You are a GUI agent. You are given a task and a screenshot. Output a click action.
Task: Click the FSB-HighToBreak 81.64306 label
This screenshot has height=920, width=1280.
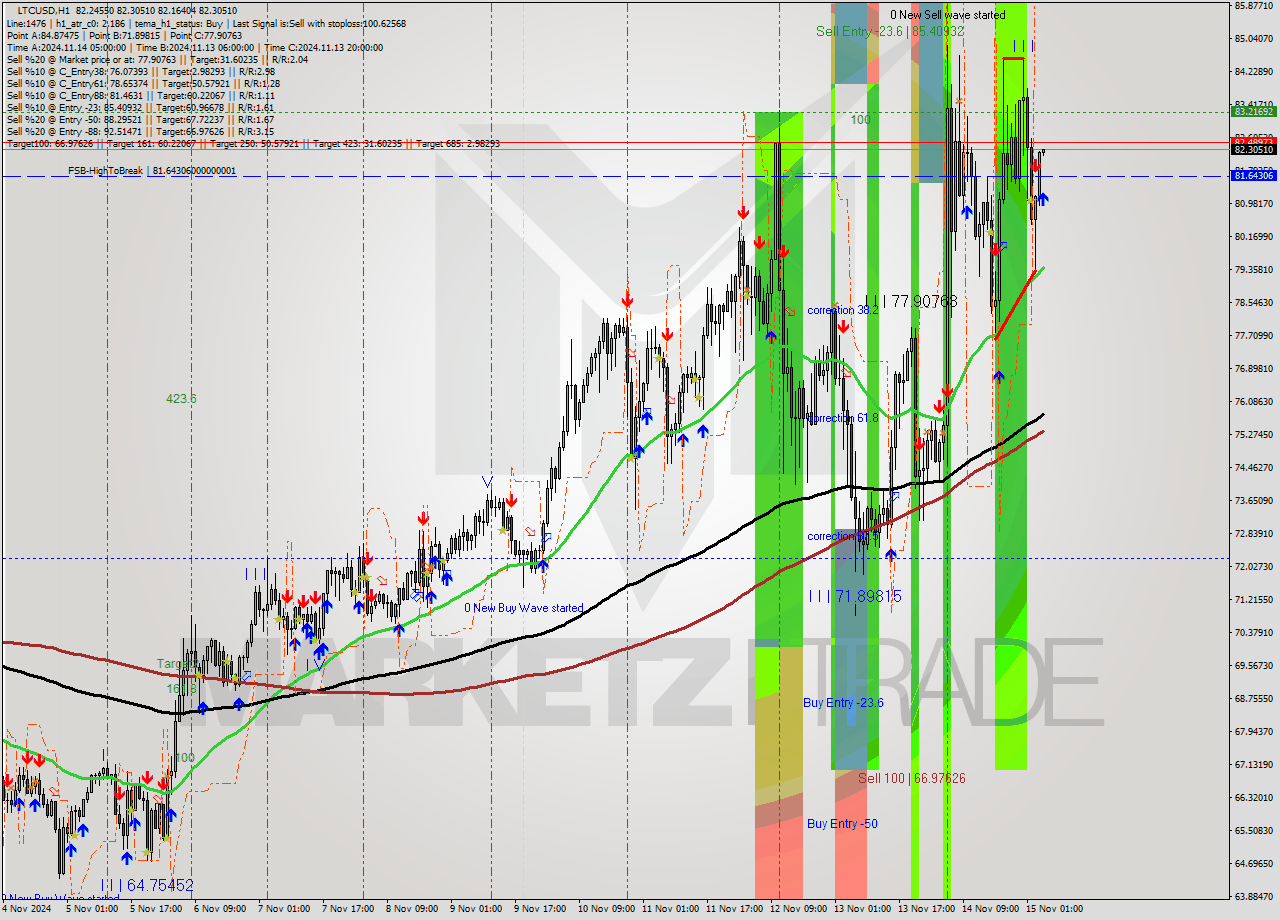pyautogui.click(x=152, y=171)
